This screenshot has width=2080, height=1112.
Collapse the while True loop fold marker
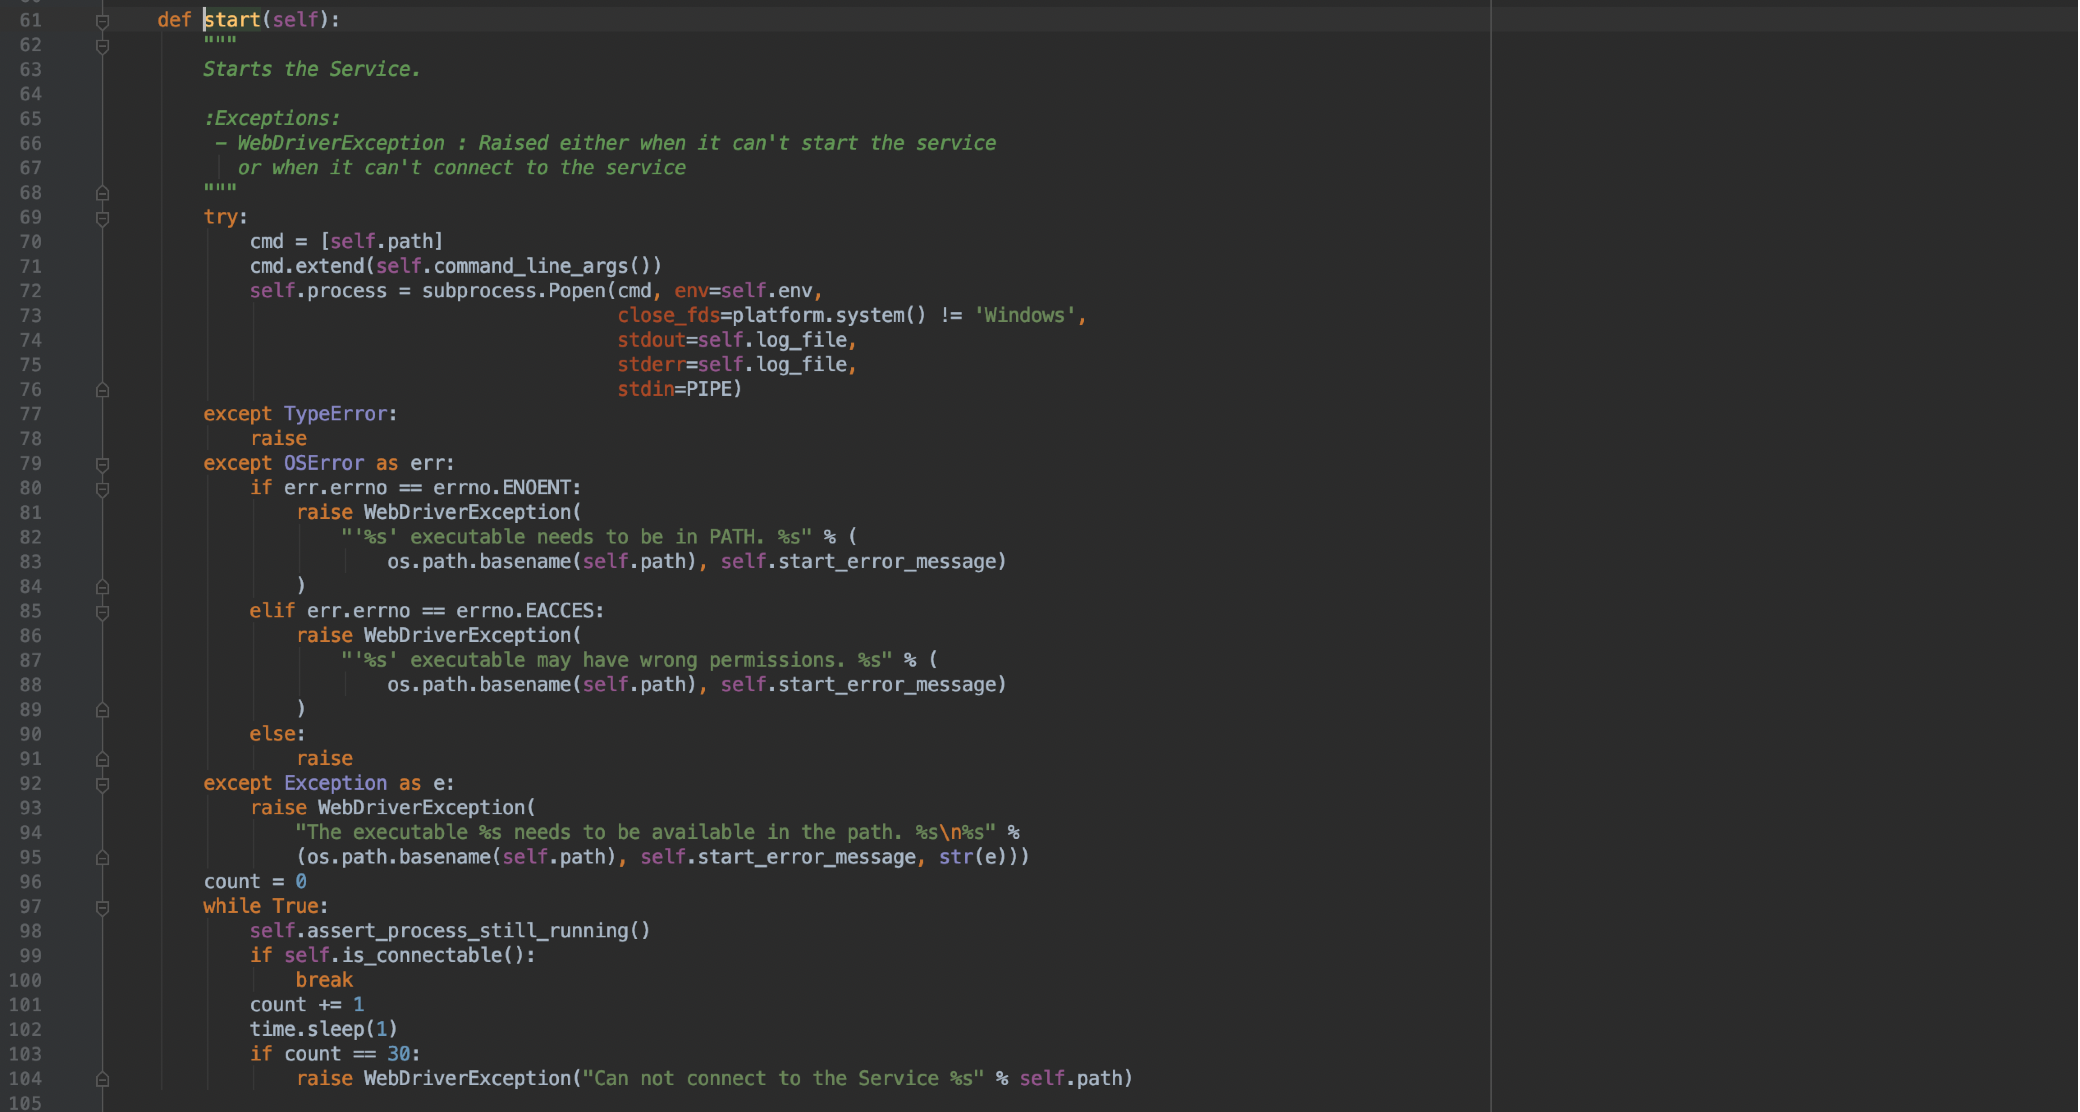tap(102, 906)
